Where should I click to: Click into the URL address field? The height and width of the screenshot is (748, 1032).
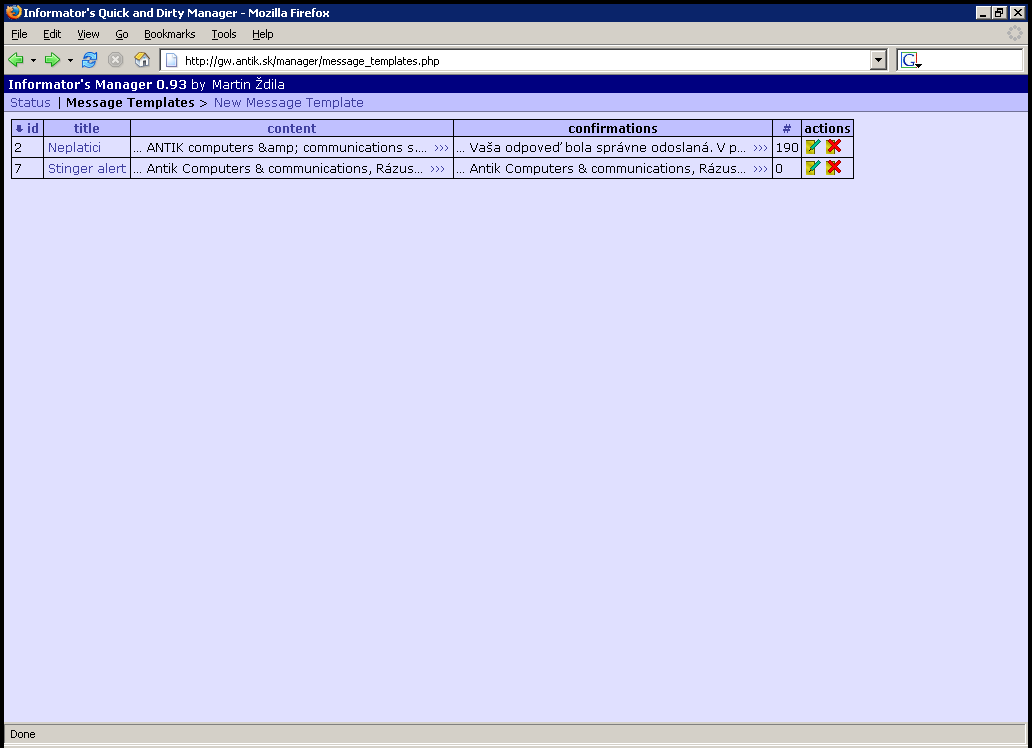[520, 61]
